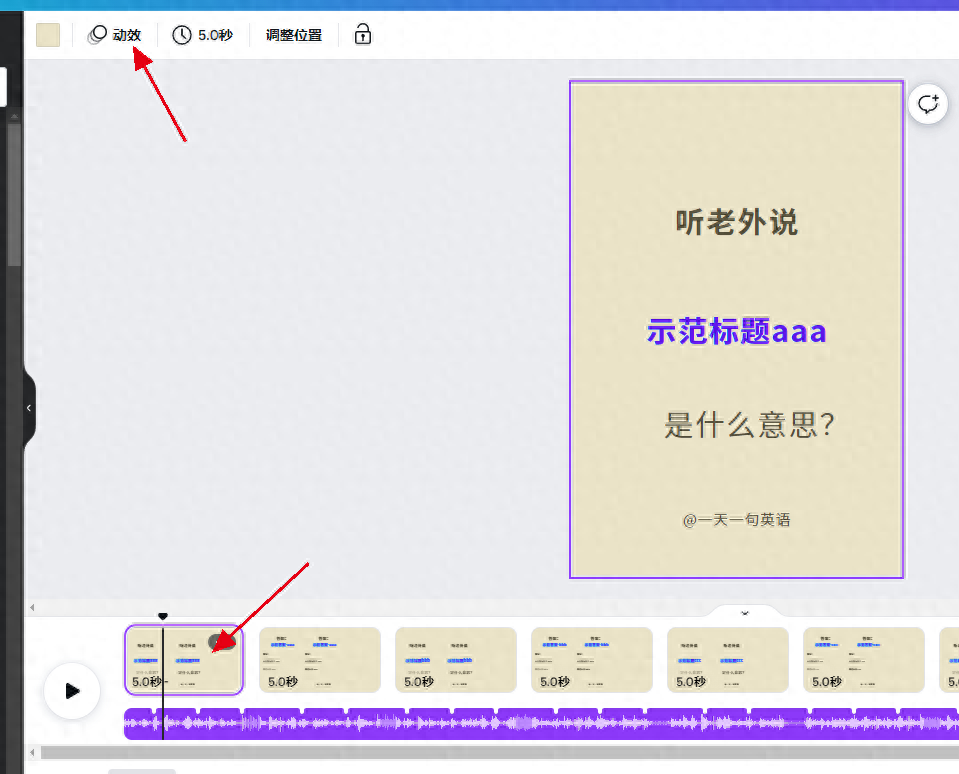The width and height of the screenshot is (959, 774).
Task: Collapse the left sidebar using its chevron
Action: click(x=28, y=407)
